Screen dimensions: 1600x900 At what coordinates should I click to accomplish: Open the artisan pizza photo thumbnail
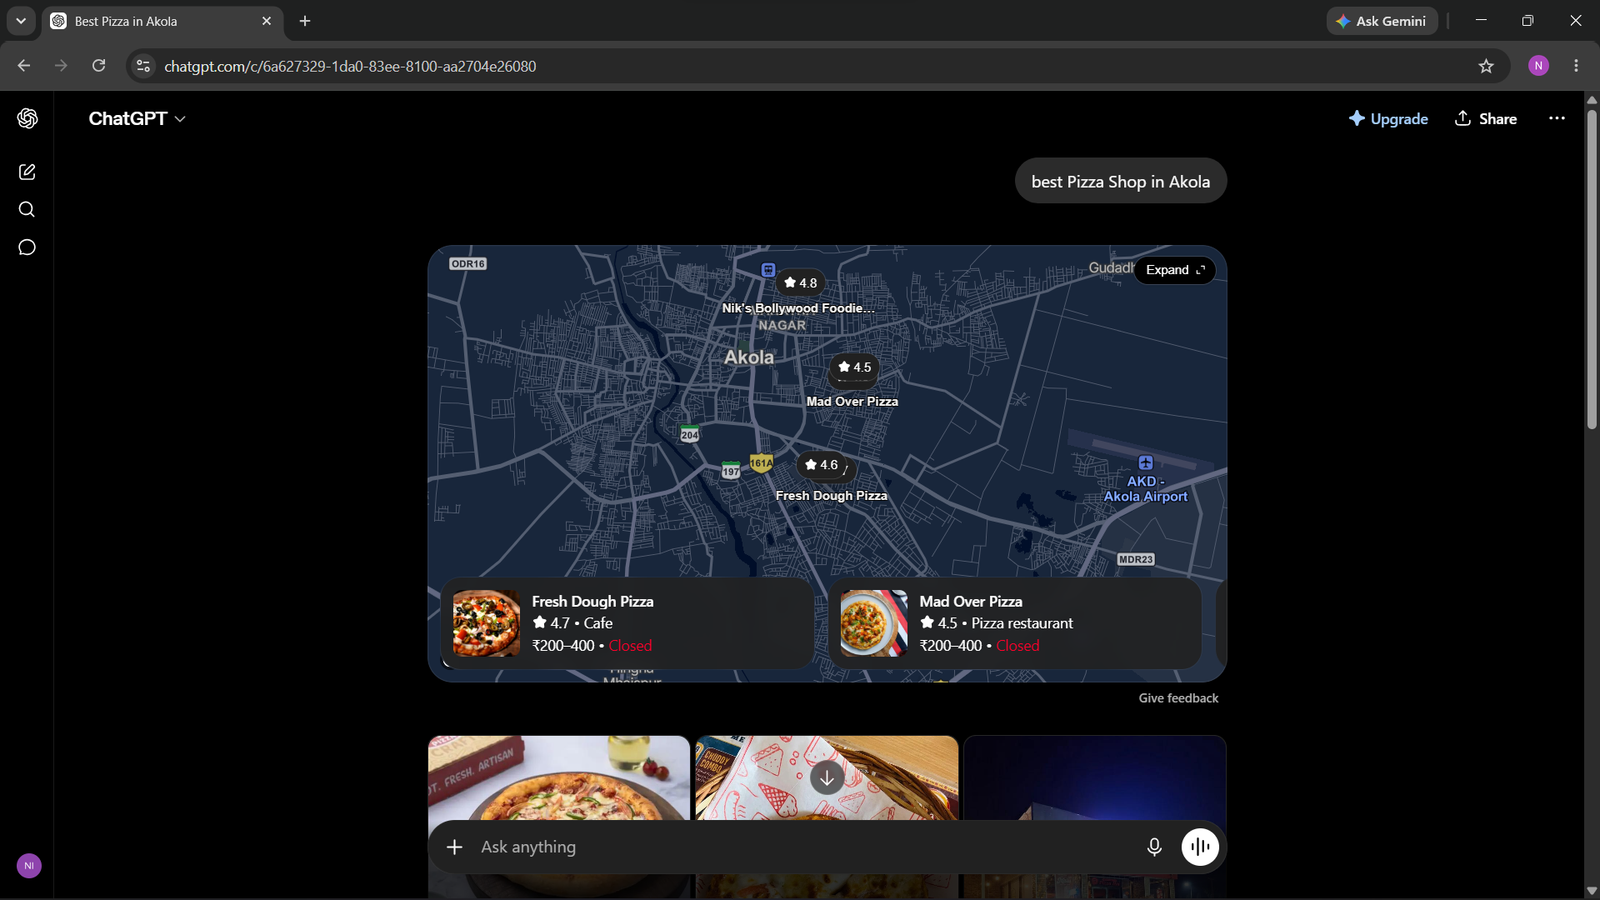pos(559,778)
